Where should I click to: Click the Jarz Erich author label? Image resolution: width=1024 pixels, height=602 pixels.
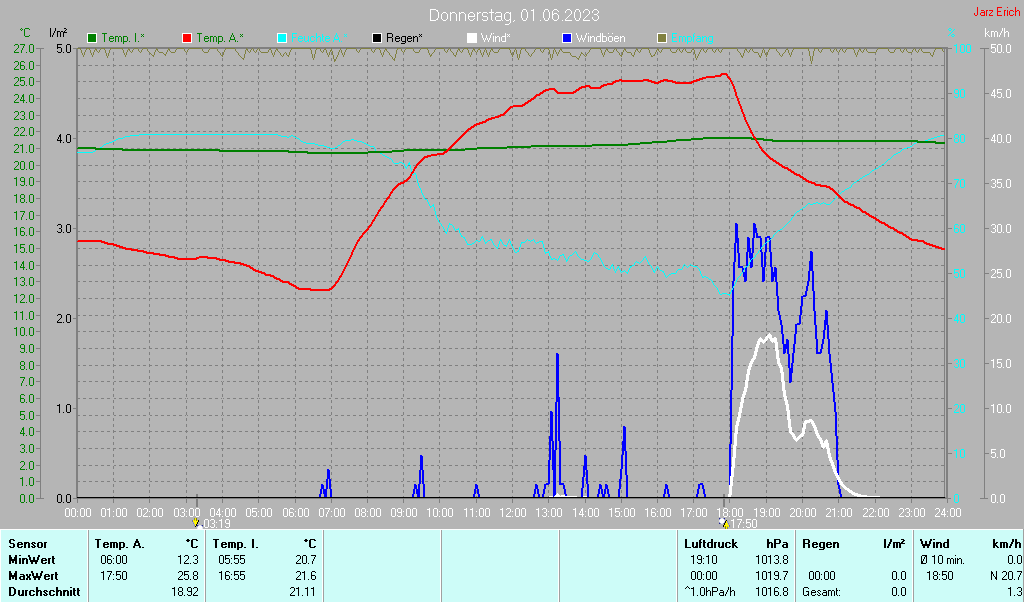[x=996, y=13]
